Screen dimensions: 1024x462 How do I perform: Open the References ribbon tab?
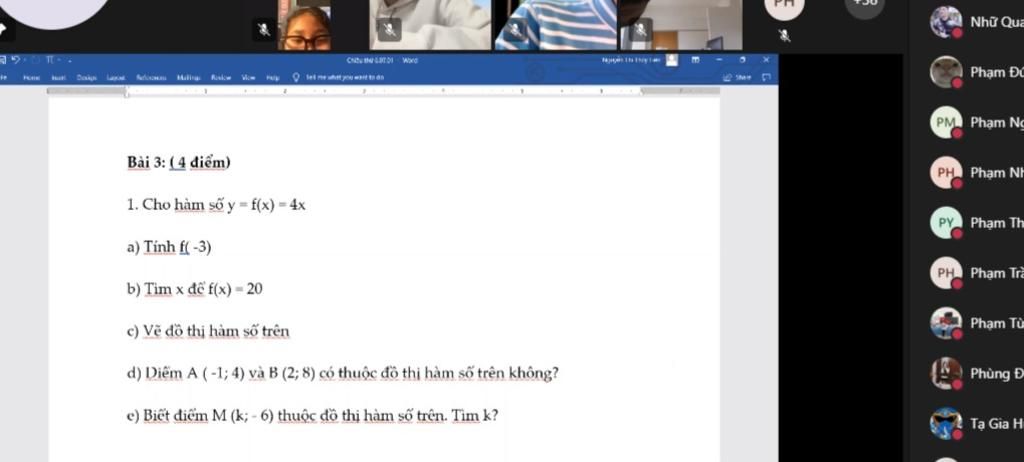[151, 77]
